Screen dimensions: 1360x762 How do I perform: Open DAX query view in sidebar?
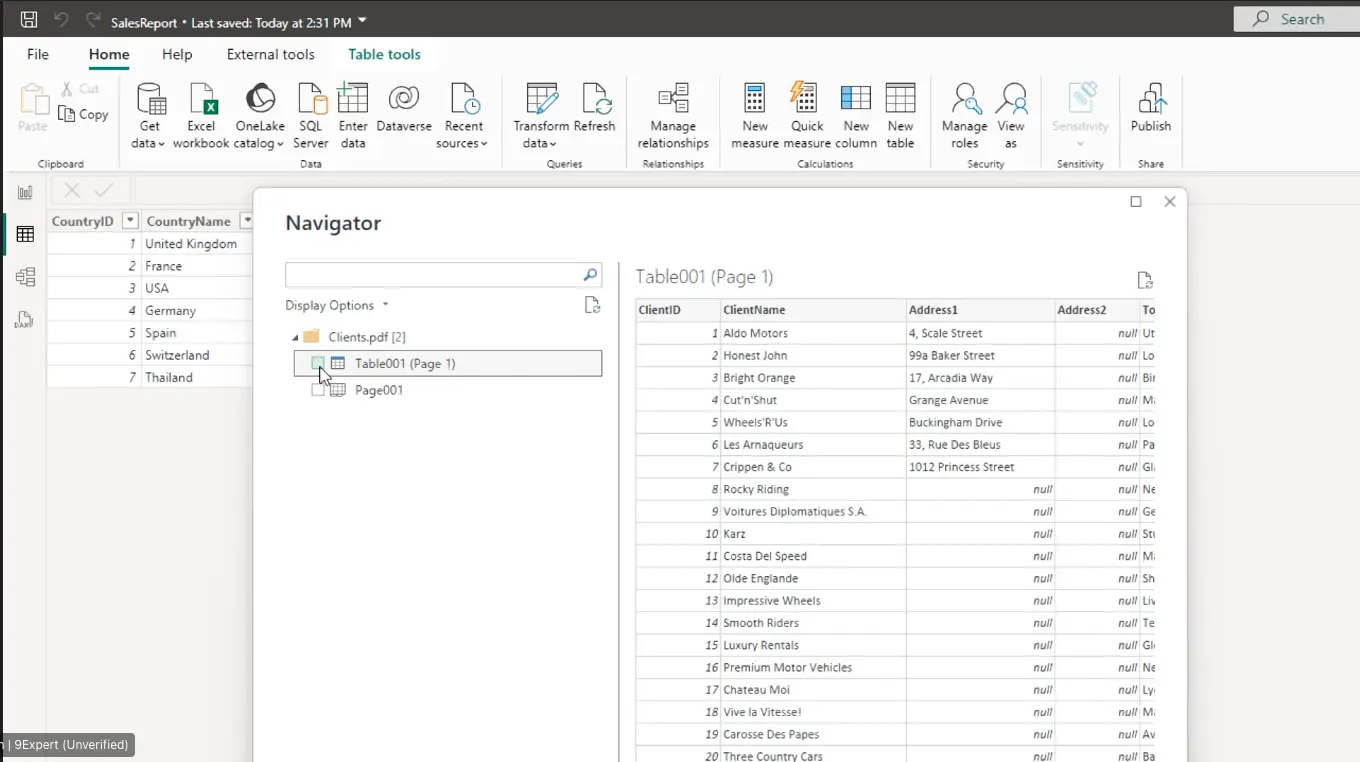pos(25,320)
